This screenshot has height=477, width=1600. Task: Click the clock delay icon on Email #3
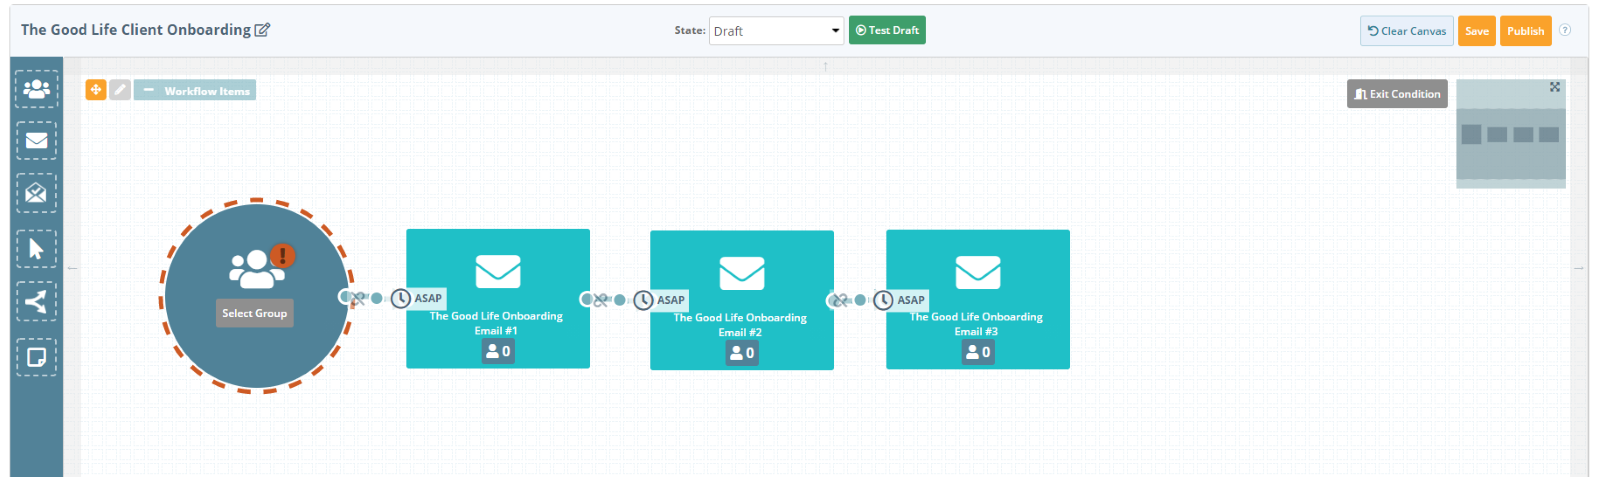point(883,300)
